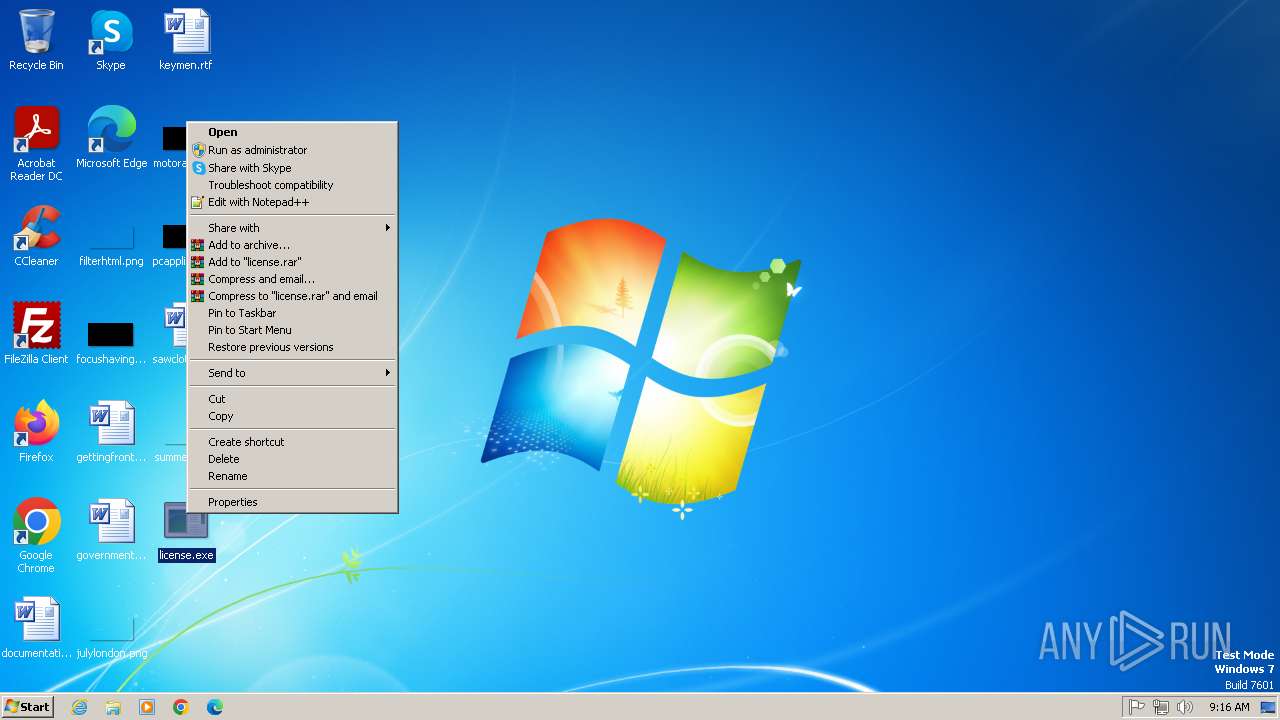Select the Microsoft Edge desktop shortcut

[111, 138]
